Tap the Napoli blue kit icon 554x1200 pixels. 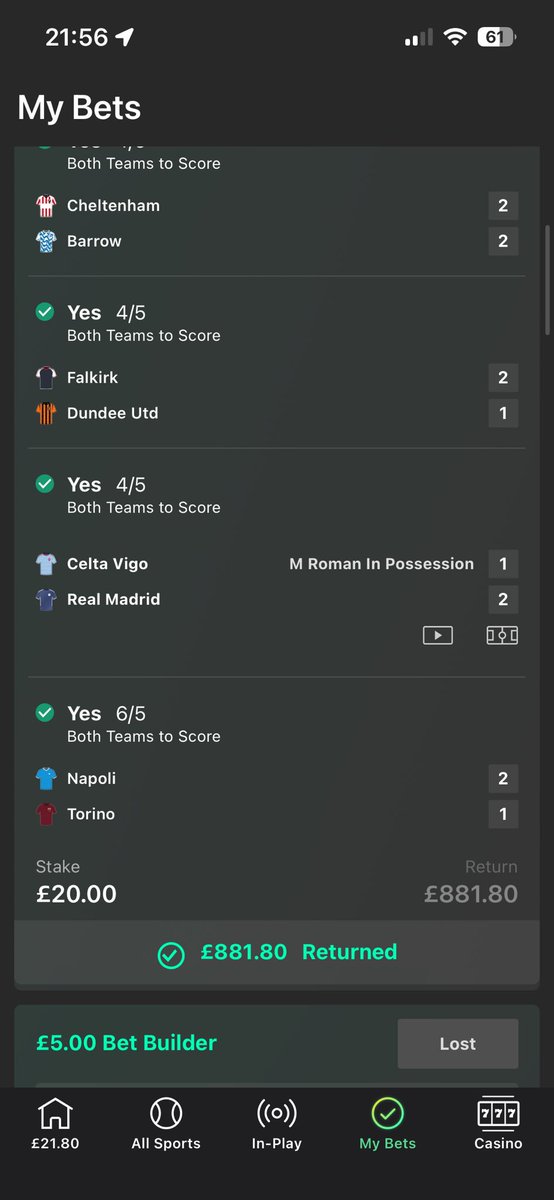coord(46,779)
